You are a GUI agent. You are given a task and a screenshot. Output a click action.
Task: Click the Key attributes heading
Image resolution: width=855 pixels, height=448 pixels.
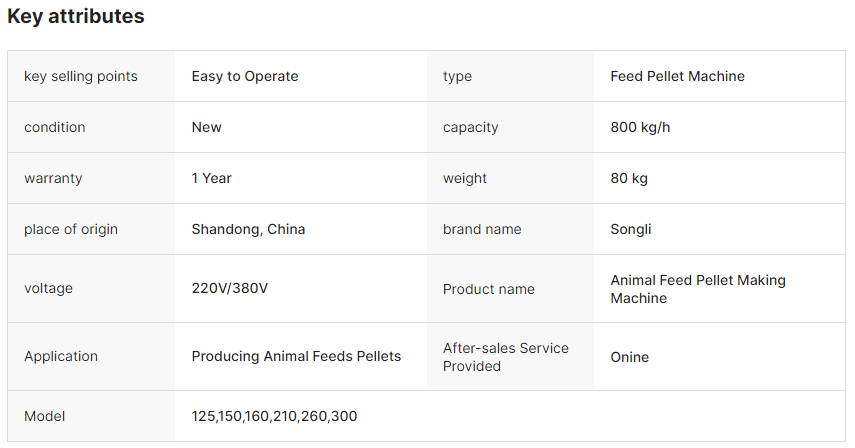coord(76,16)
